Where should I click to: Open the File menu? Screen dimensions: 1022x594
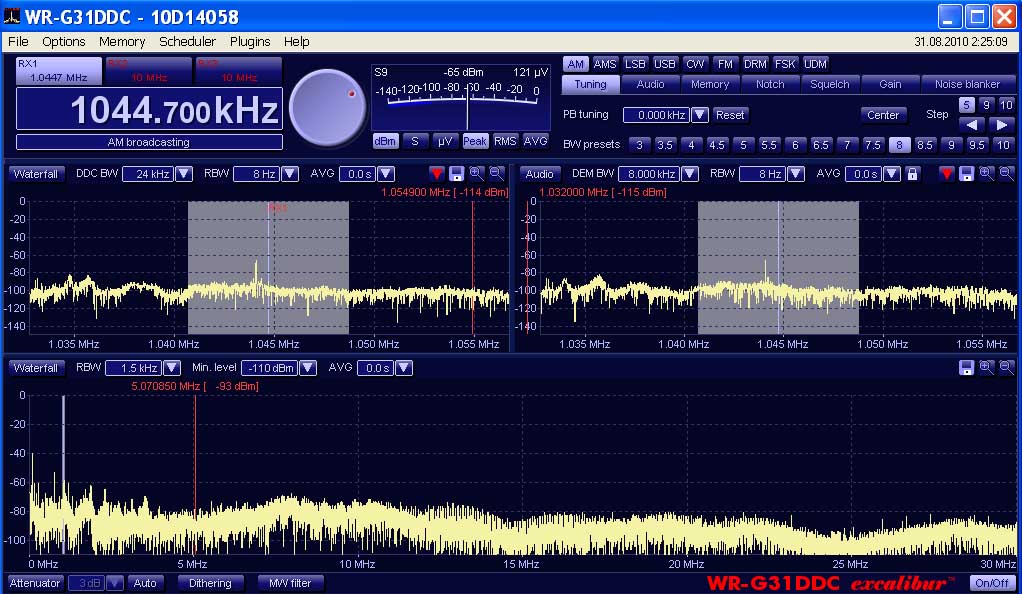click(18, 42)
